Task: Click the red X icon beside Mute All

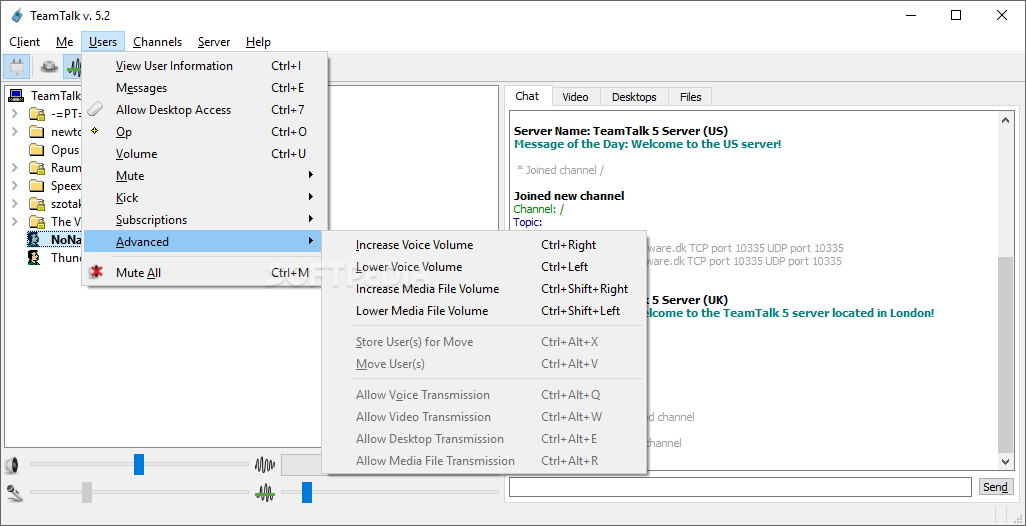Action: tap(96, 272)
